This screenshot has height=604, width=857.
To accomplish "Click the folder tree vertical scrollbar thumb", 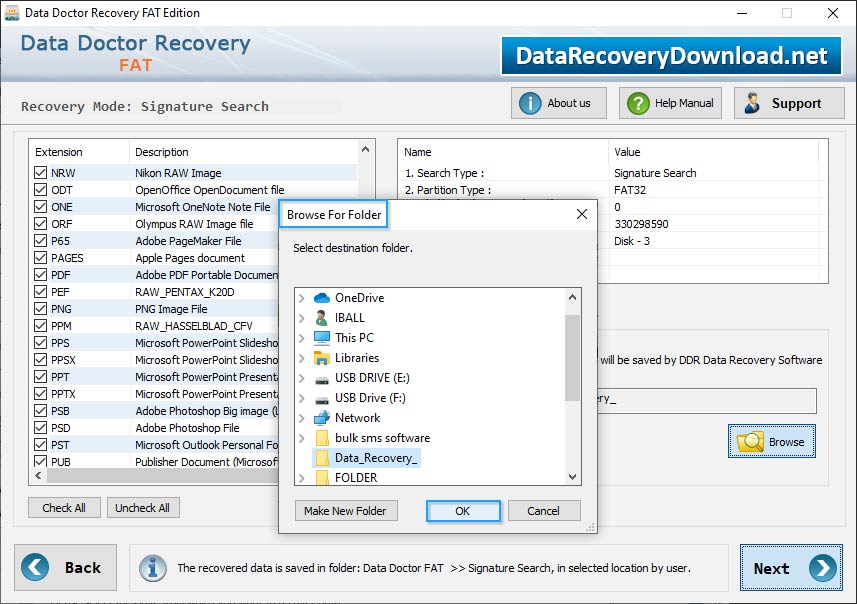I will 572,358.
